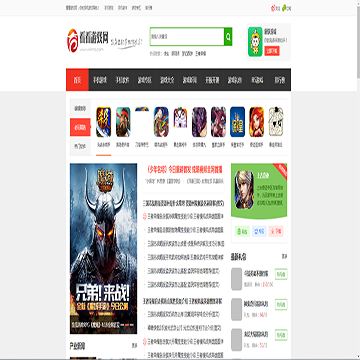The height and width of the screenshot is (360, 360).
Task: Open the blue casino-style game icon
Action: 237,122
